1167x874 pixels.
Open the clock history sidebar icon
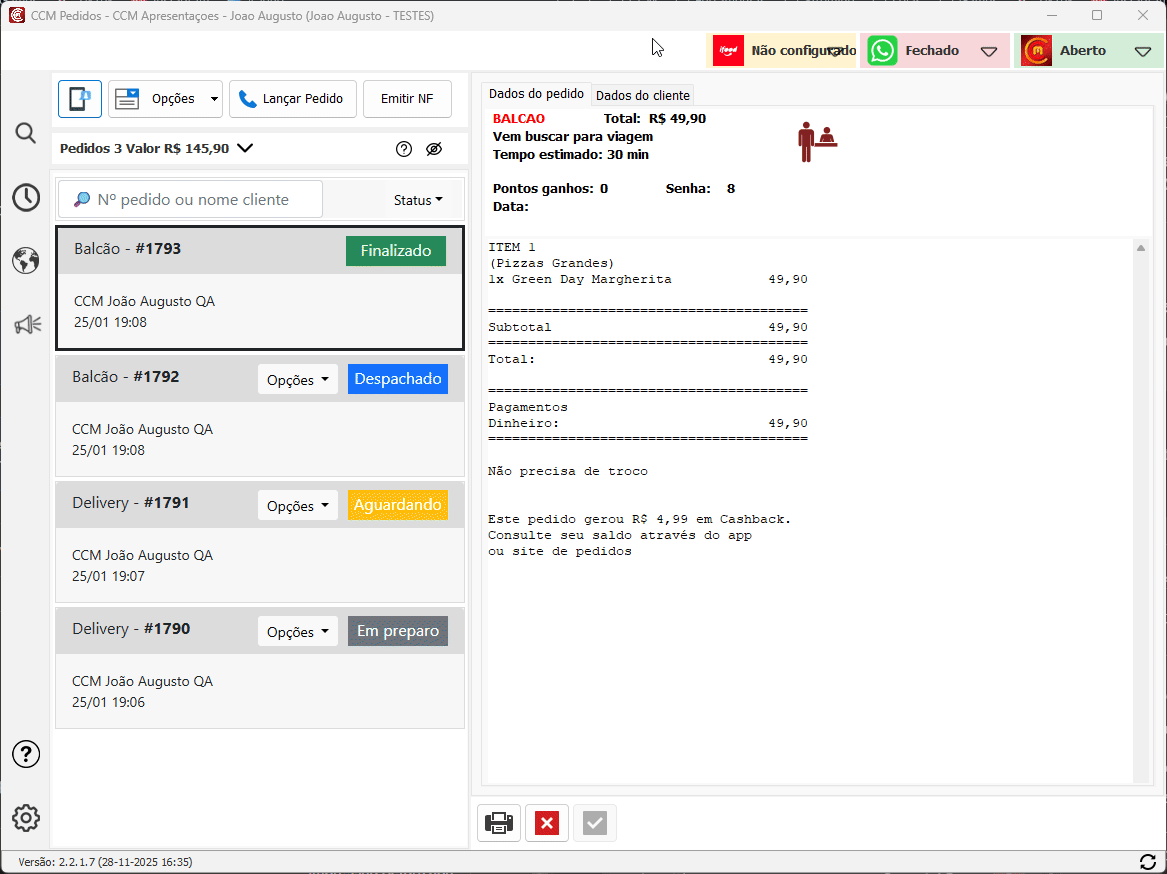point(26,198)
